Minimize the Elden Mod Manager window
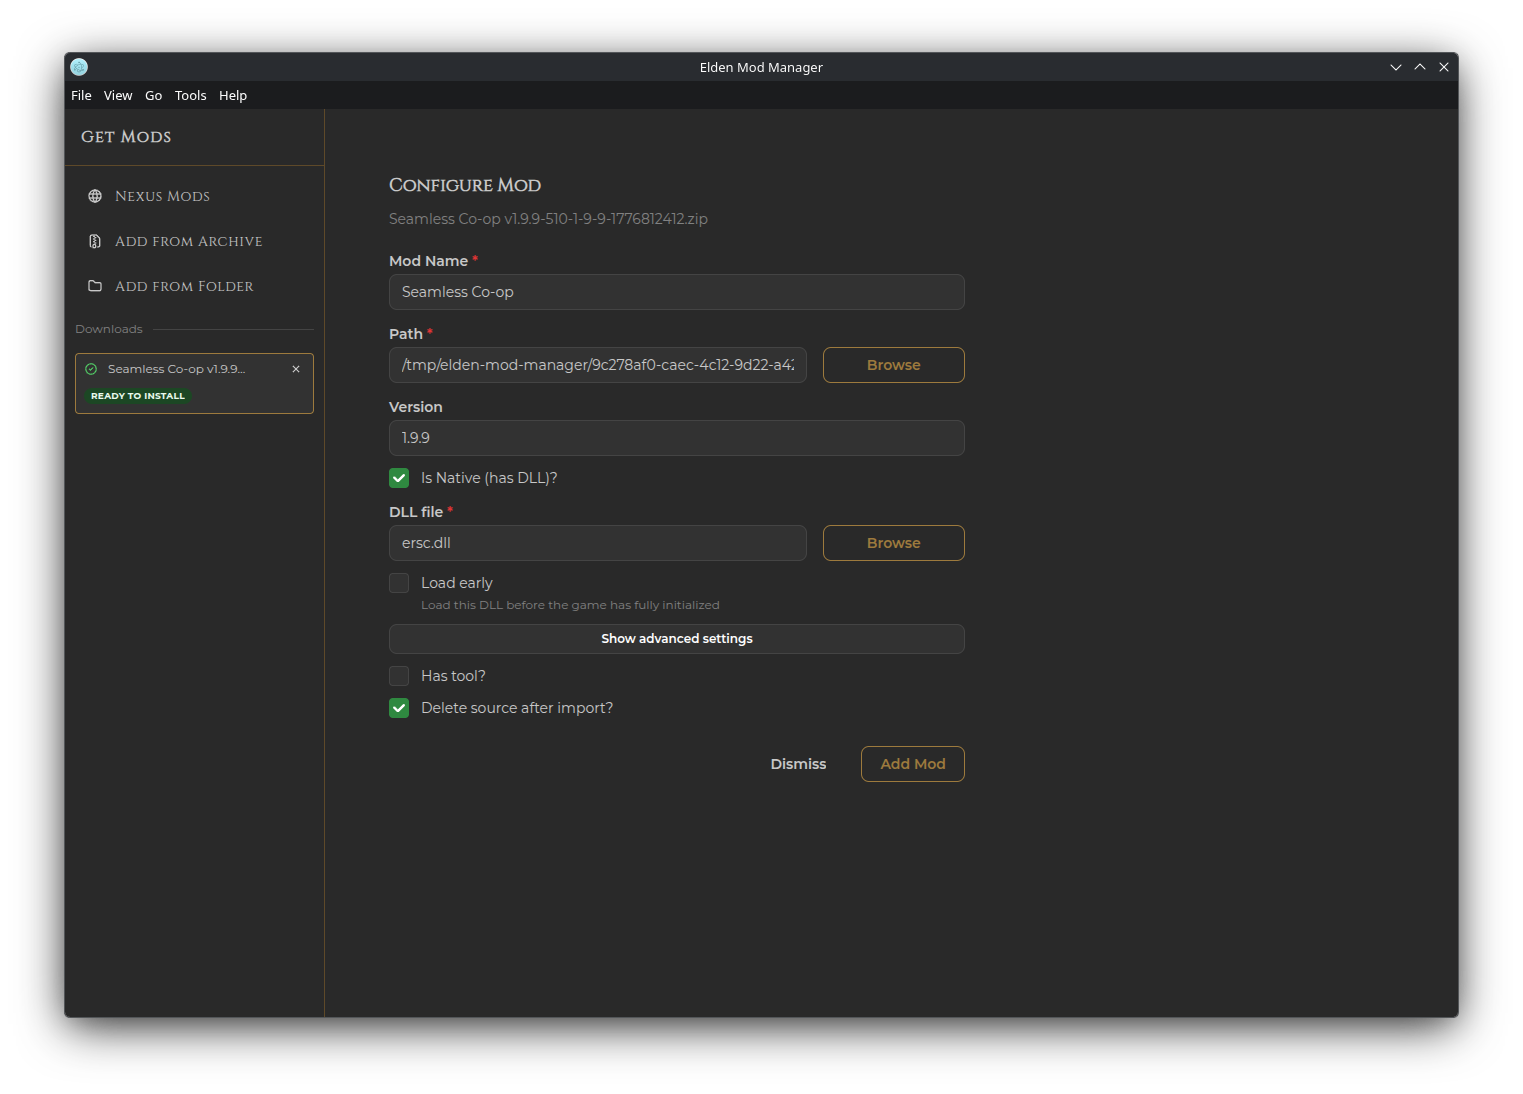The image size is (1523, 1094). [1396, 67]
